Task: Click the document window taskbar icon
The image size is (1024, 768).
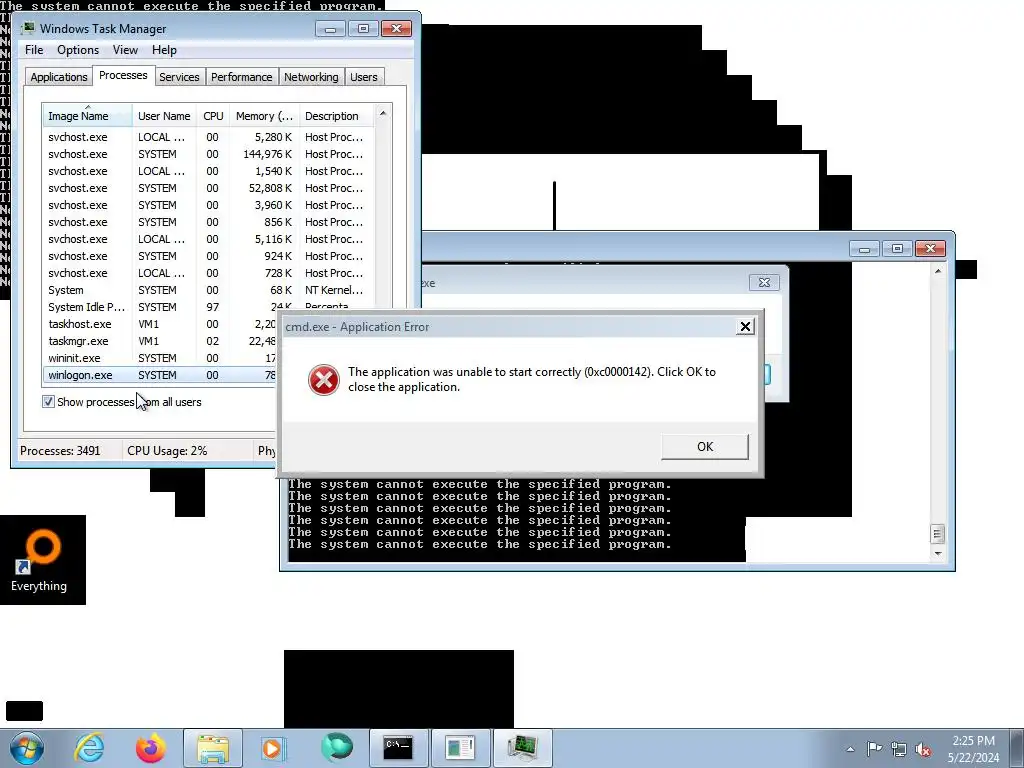Action: coord(460,748)
